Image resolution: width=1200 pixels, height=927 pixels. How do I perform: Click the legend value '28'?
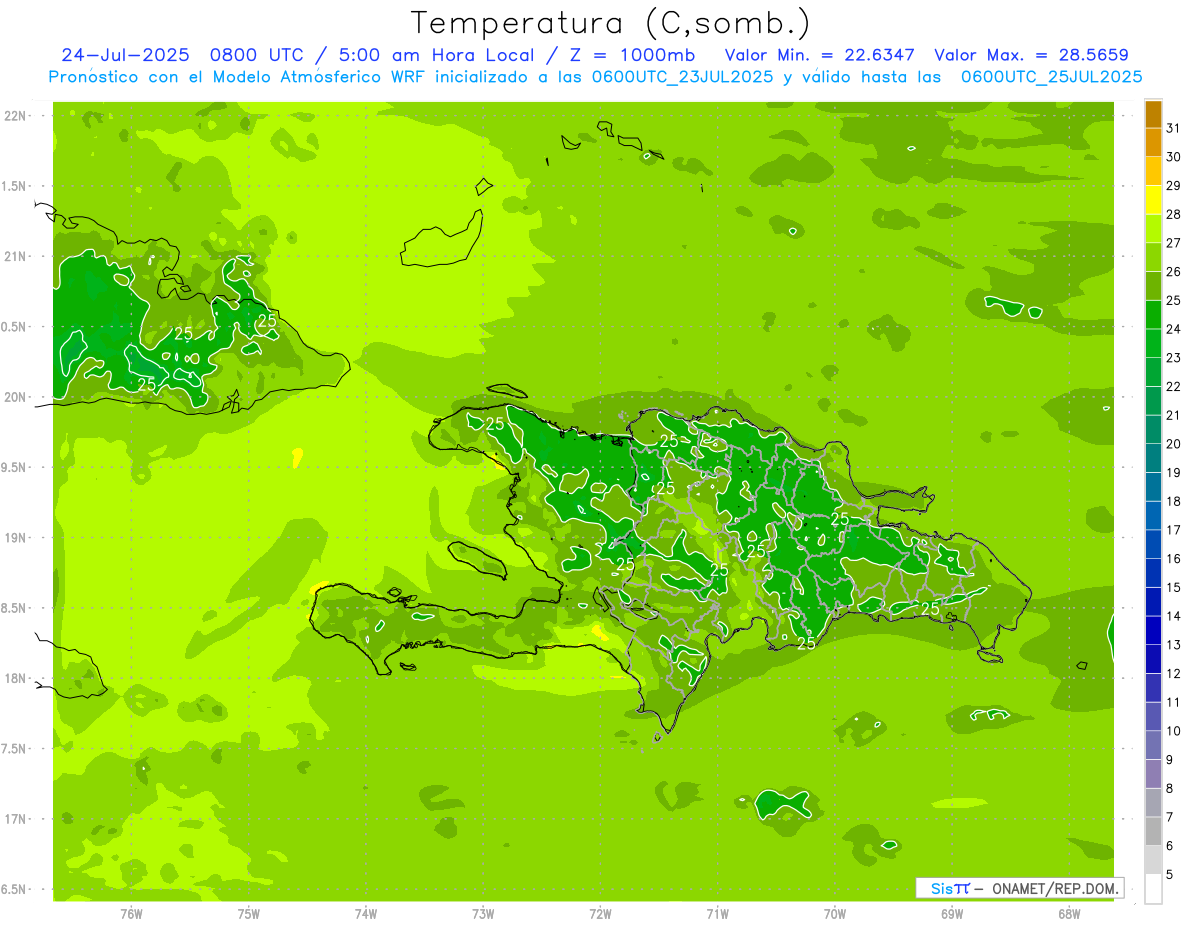(x=1174, y=213)
